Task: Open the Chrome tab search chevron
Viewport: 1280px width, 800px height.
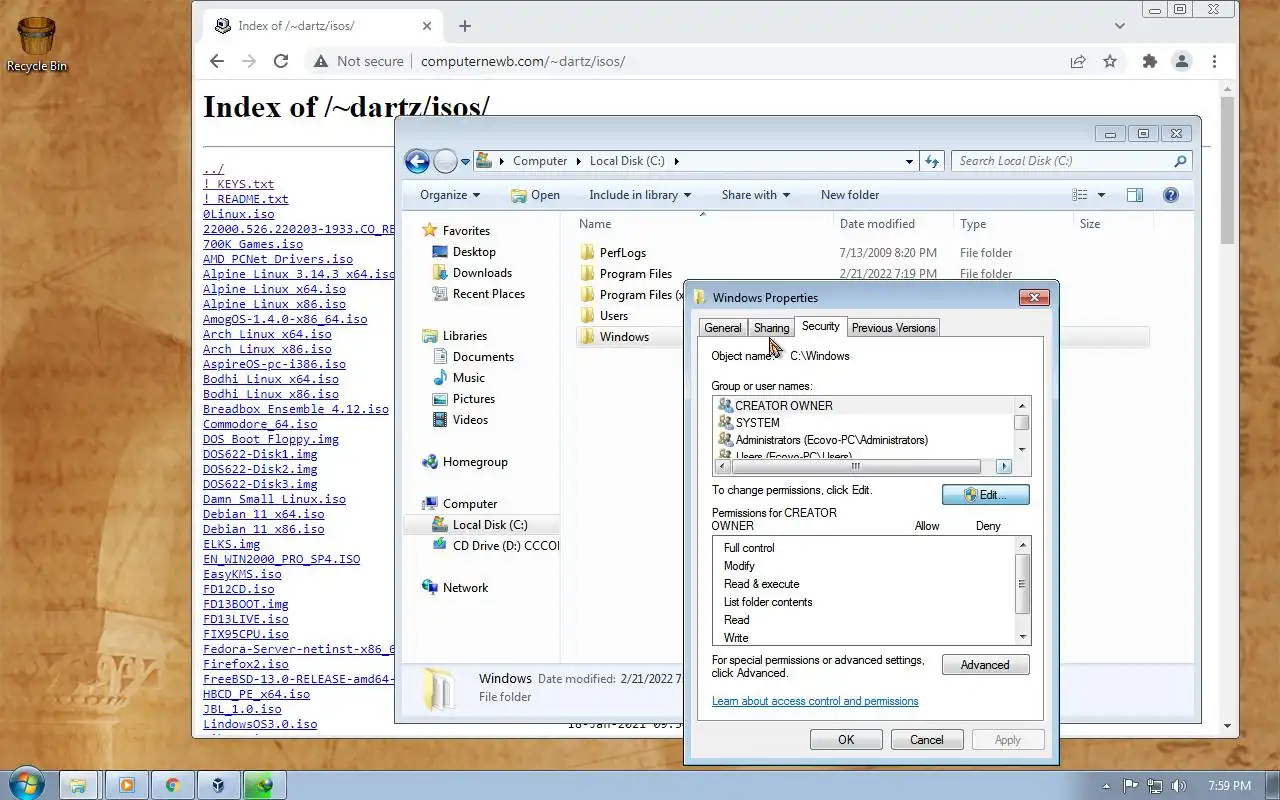Action: pos(1120,26)
